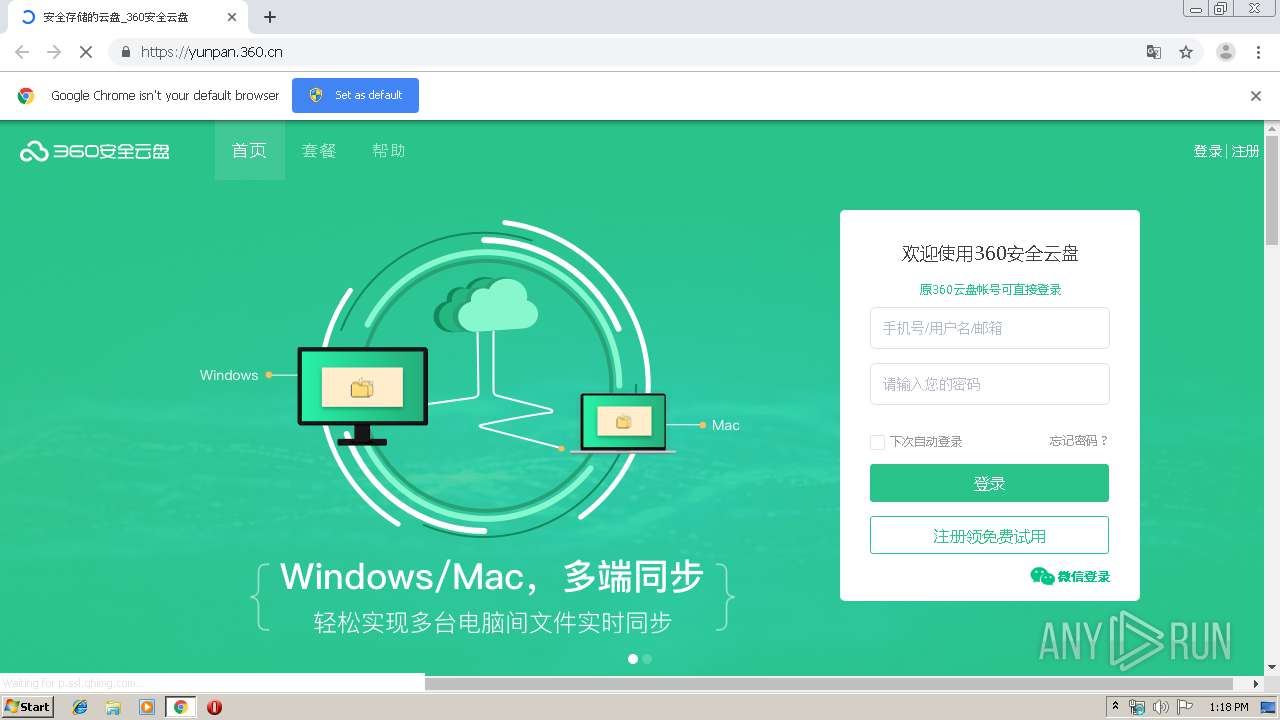Click 原360云盘帐号可直接登录 text
This screenshot has height=720, width=1280.
click(990, 290)
